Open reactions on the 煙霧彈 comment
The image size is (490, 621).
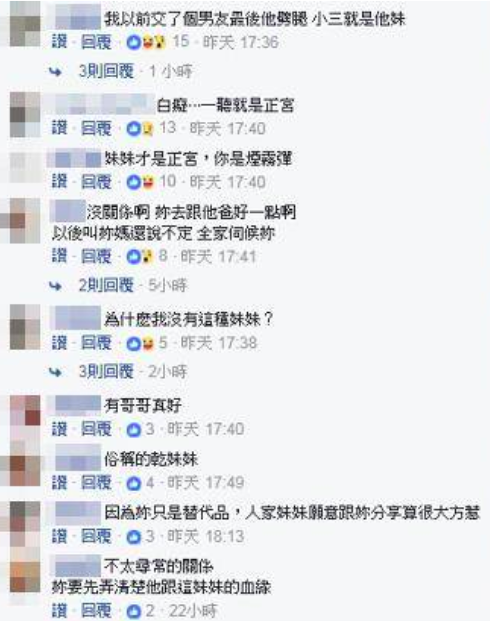(x=140, y=182)
